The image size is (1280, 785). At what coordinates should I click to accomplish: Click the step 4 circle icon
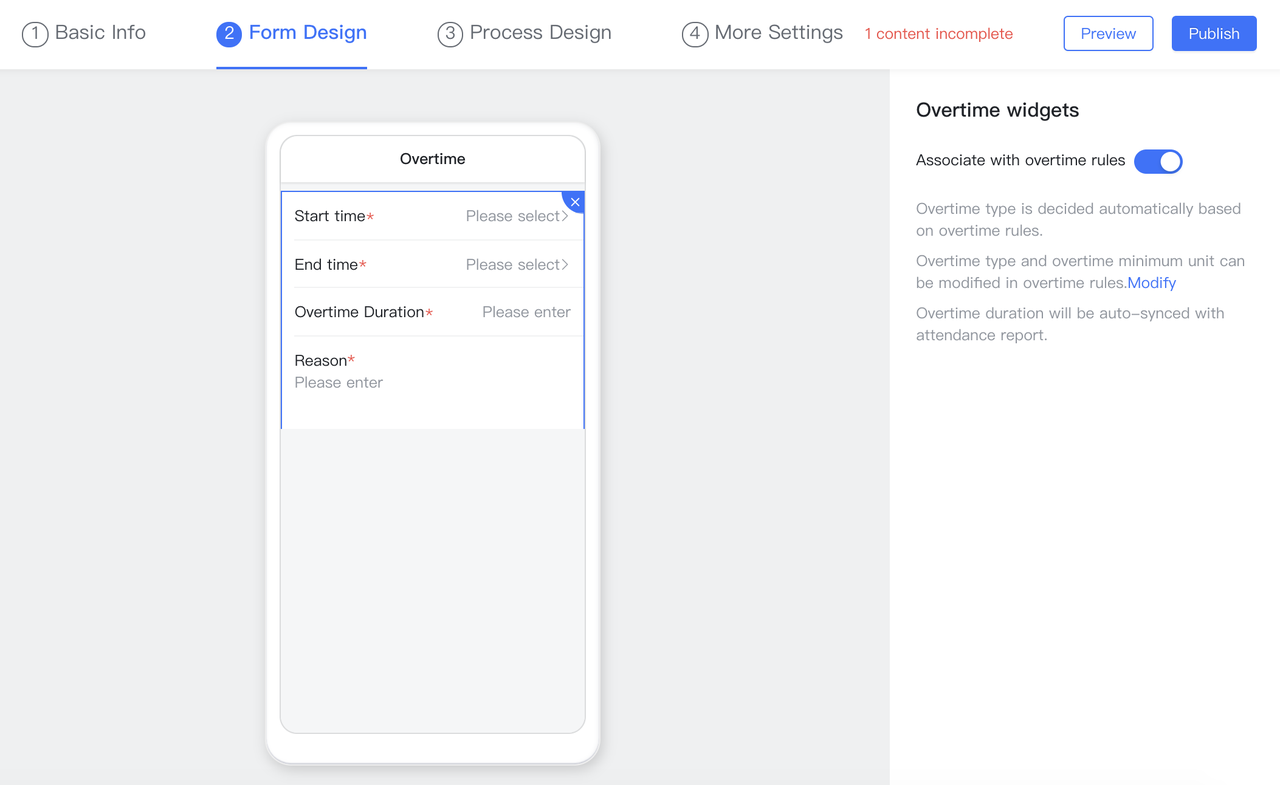tap(694, 34)
